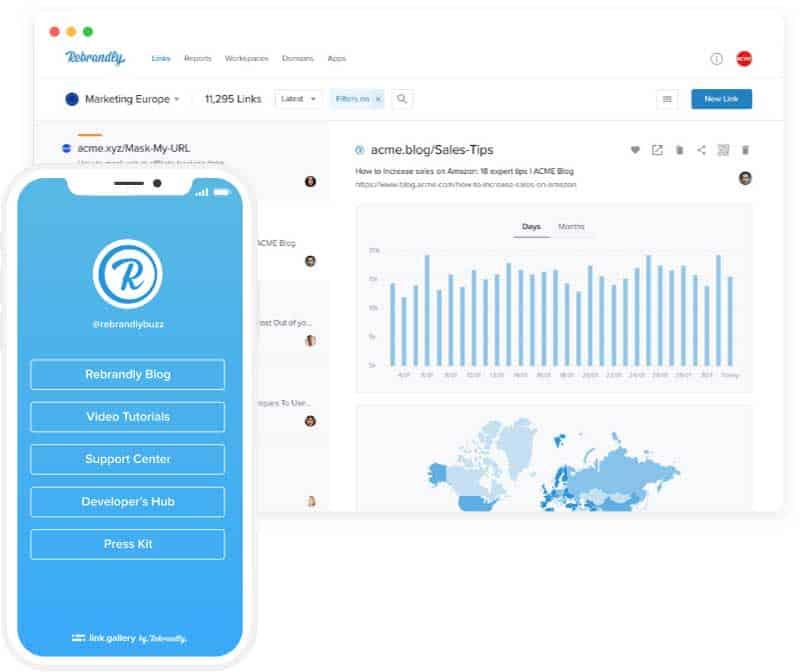Screen dimensions: 800x672
Task: Tap the link gallery by Rebrandly footer
Action: coord(129,638)
